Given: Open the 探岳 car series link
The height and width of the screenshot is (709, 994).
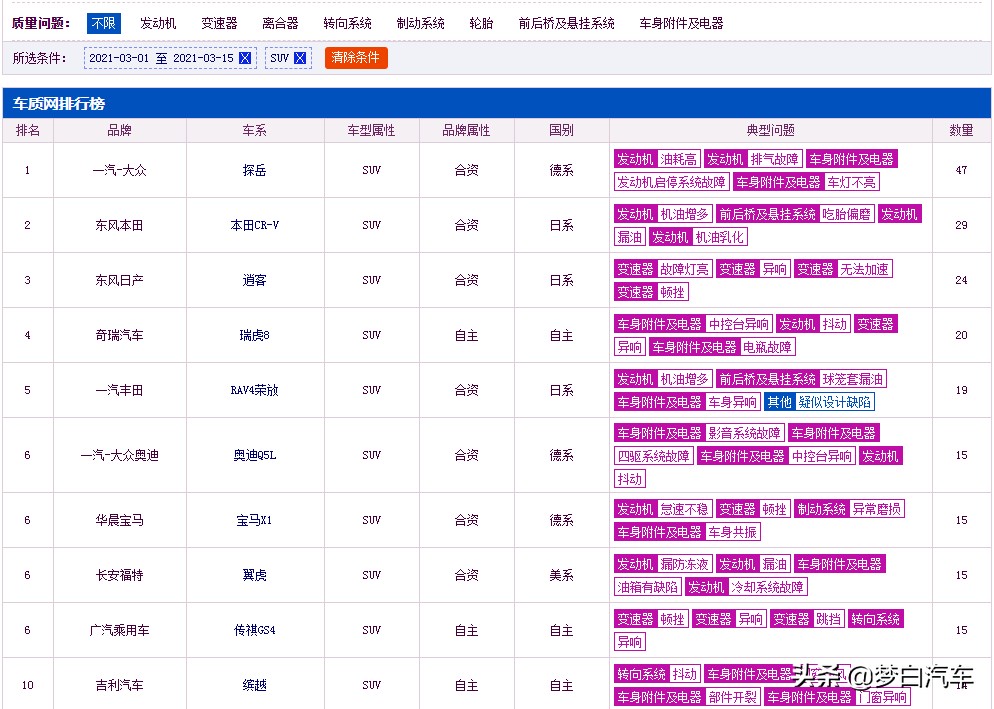Looking at the screenshot, I should 254,170.
